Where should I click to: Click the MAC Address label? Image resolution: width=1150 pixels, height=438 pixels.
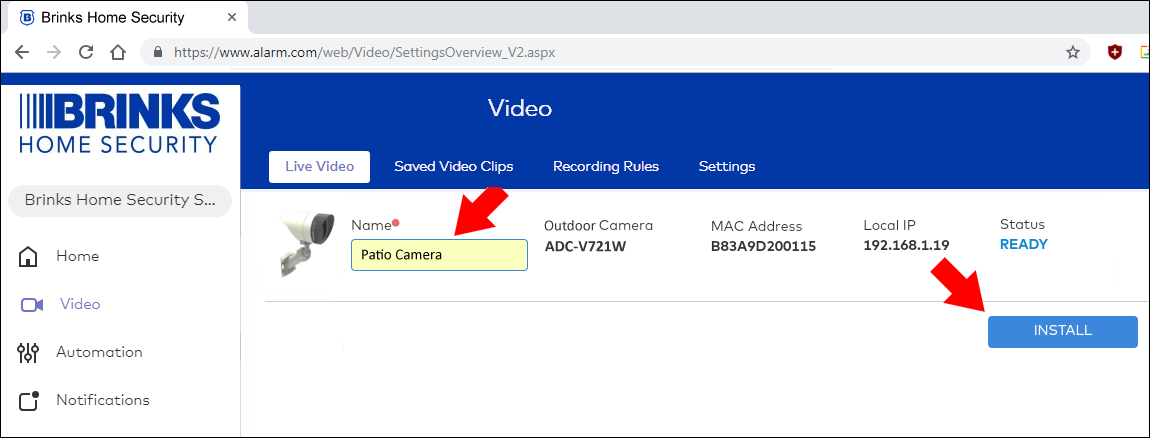(756, 227)
